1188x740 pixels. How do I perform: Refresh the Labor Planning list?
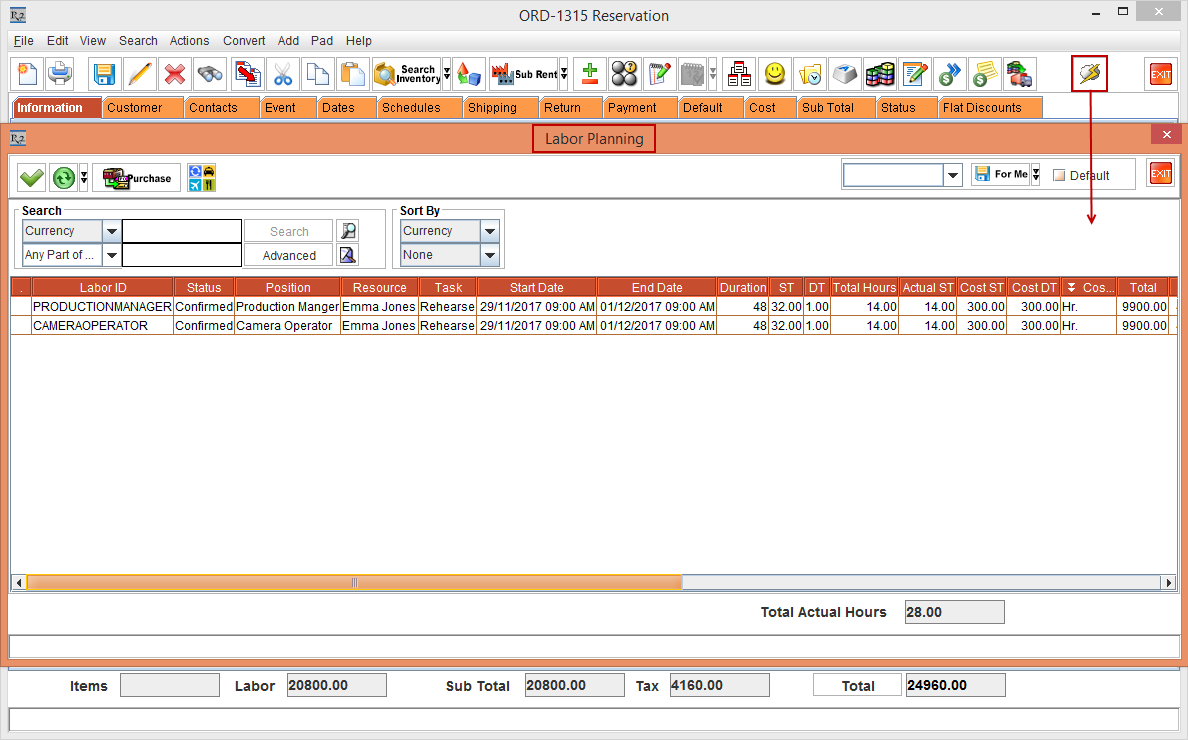(62, 177)
